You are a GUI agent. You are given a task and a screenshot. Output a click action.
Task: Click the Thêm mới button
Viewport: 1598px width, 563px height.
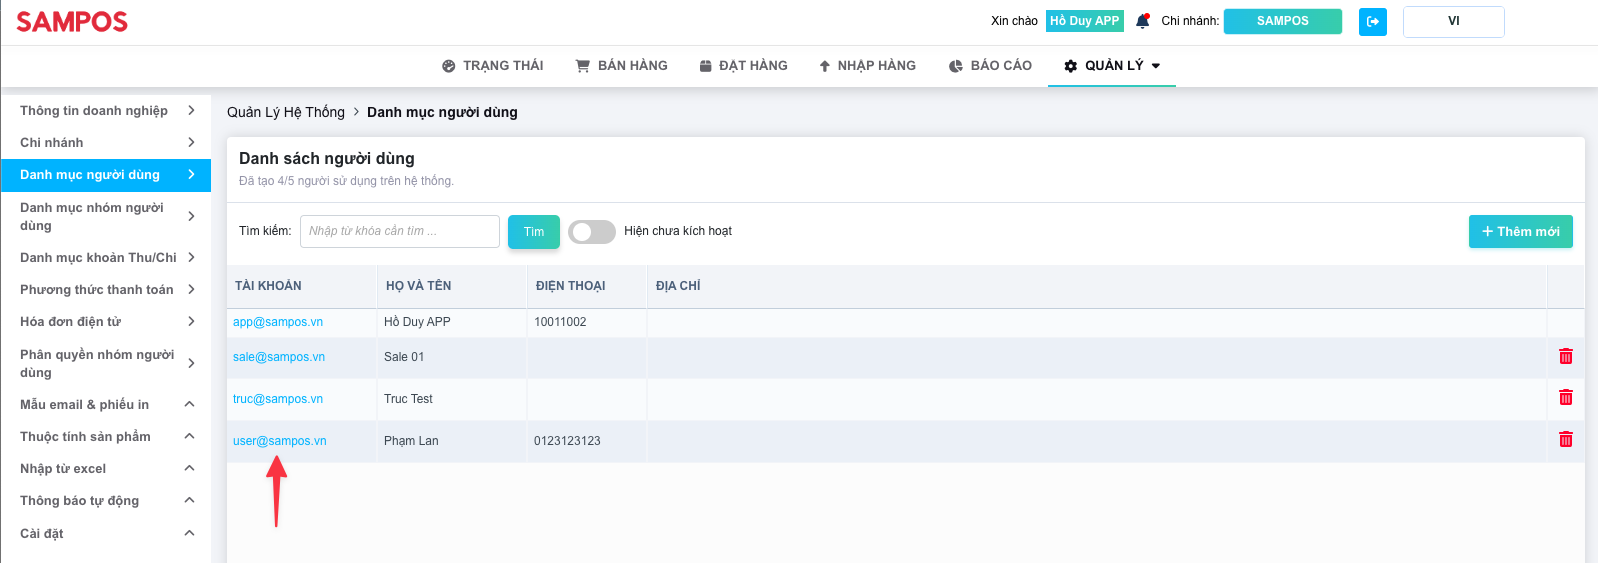[x=1520, y=232]
